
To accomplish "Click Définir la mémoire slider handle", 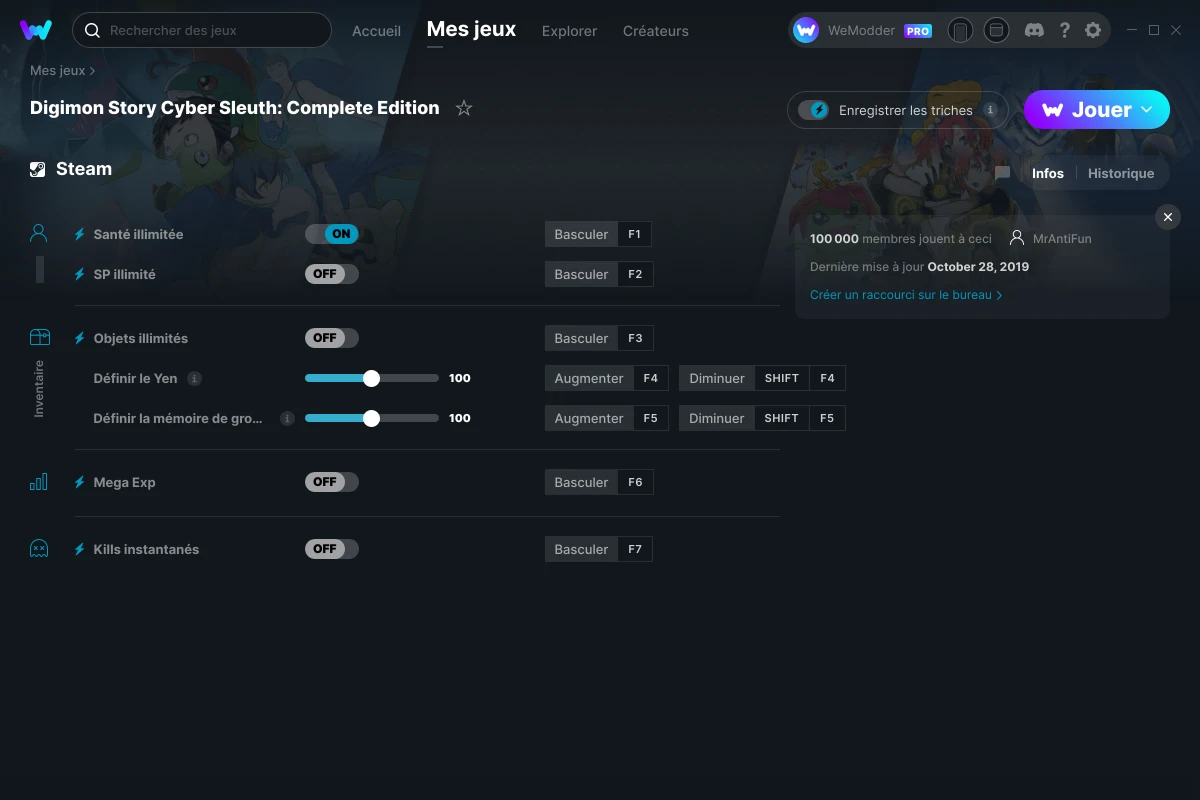I will [372, 418].
